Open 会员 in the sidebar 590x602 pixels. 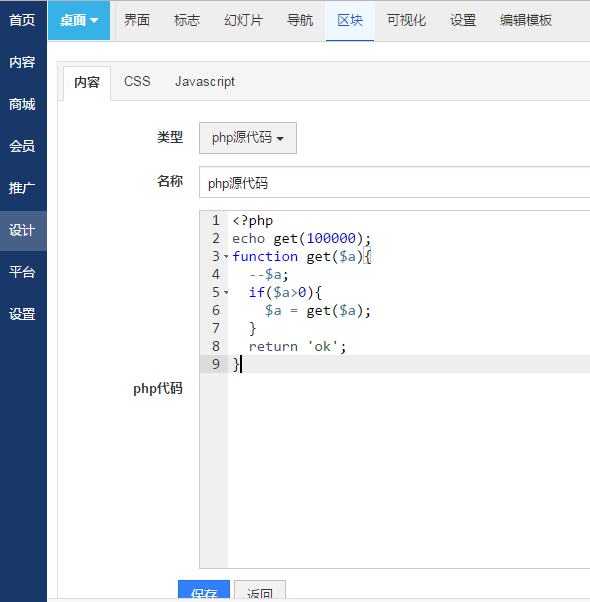[x=23, y=146]
